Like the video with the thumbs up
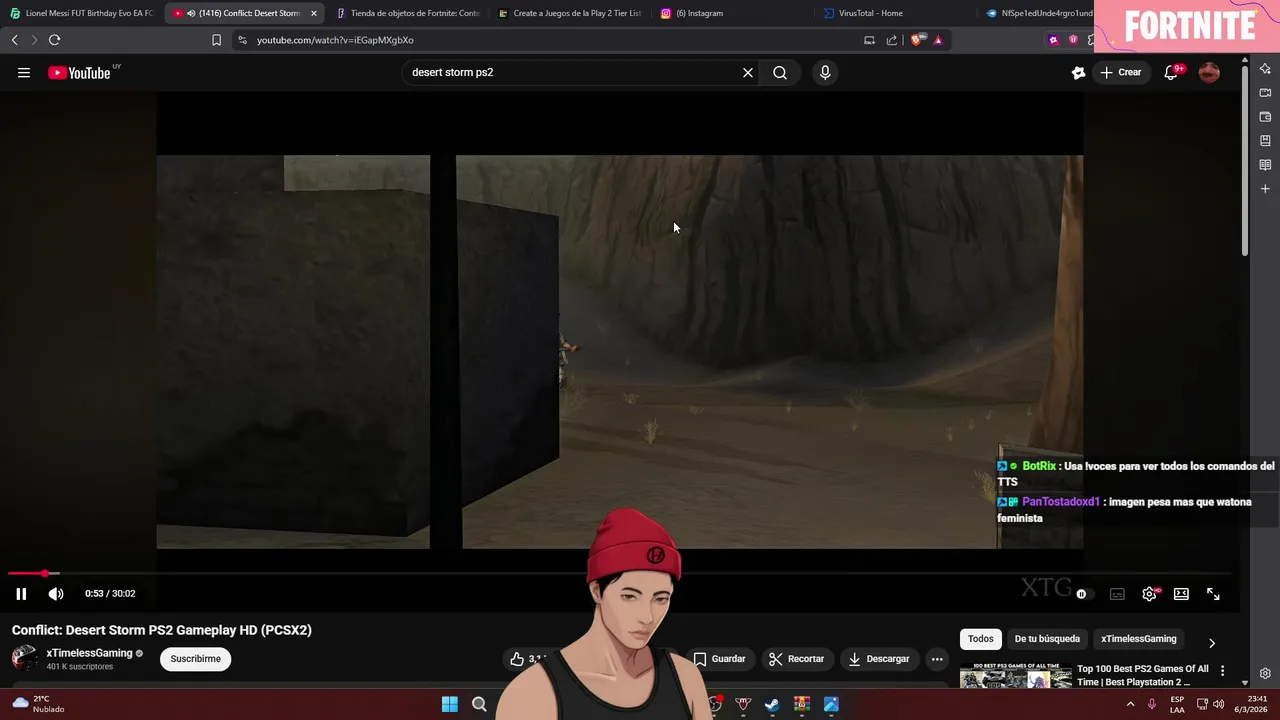The height and width of the screenshot is (720, 1280). [517, 659]
